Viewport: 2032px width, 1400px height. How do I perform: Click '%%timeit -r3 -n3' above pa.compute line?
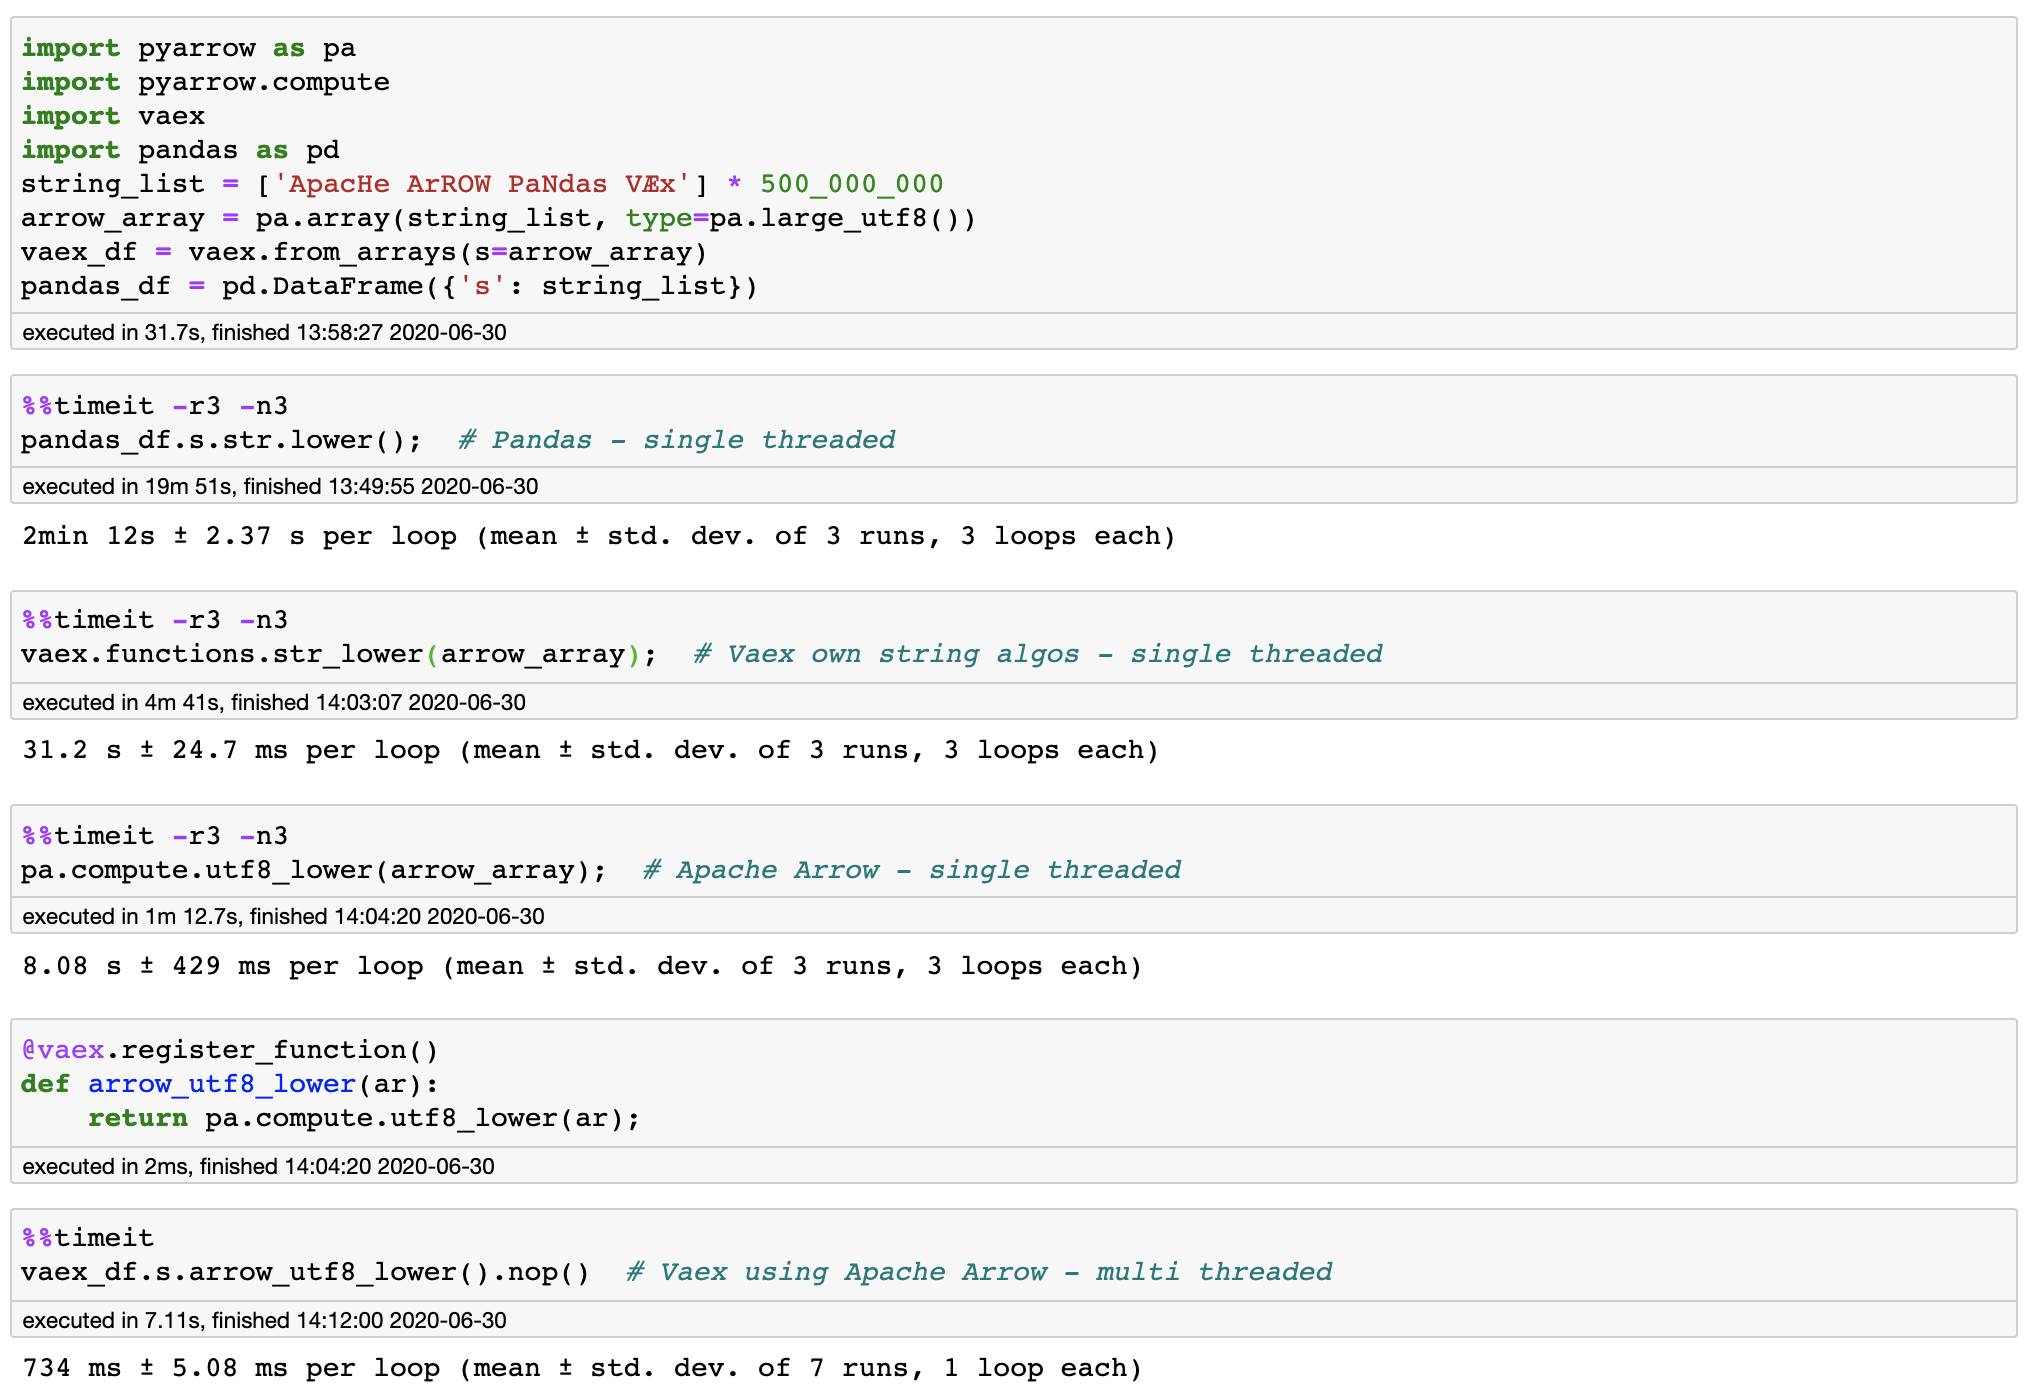pyautogui.click(x=155, y=836)
